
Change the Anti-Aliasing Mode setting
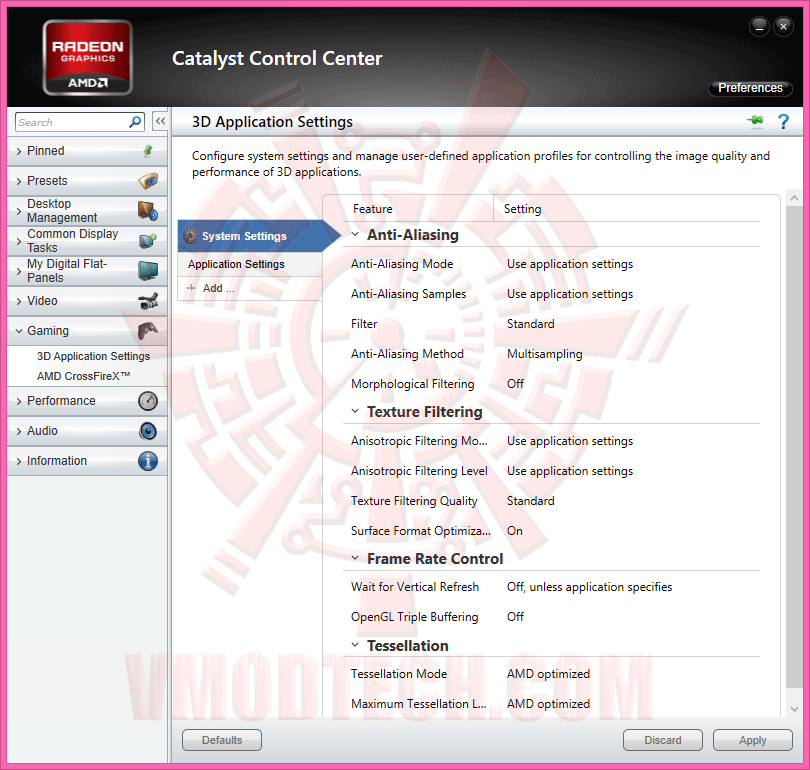pyautogui.click(x=570, y=264)
